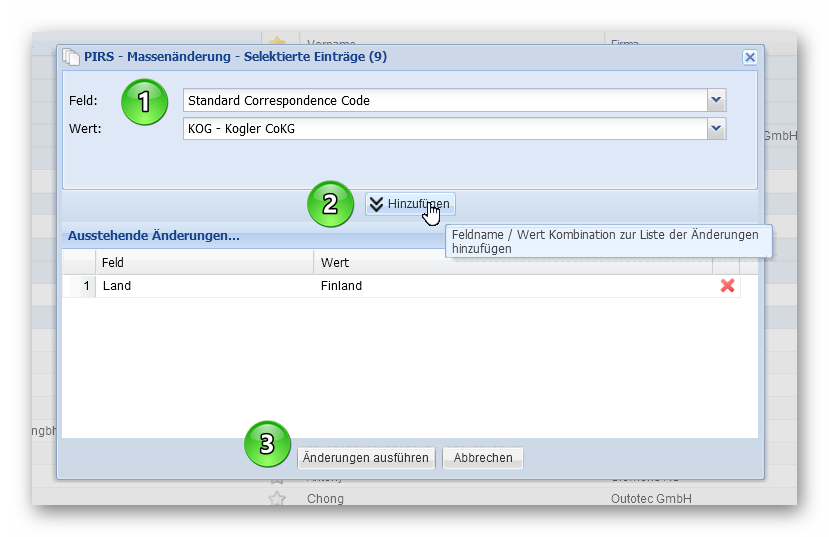
Task: Toggle the favorite star beside Chong
Action: point(277,498)
